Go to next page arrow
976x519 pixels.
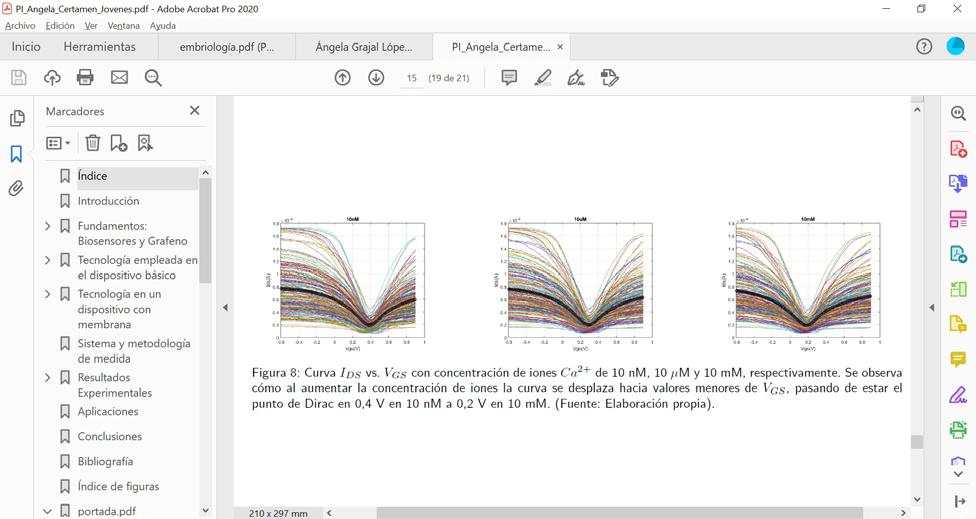point(376,78)
